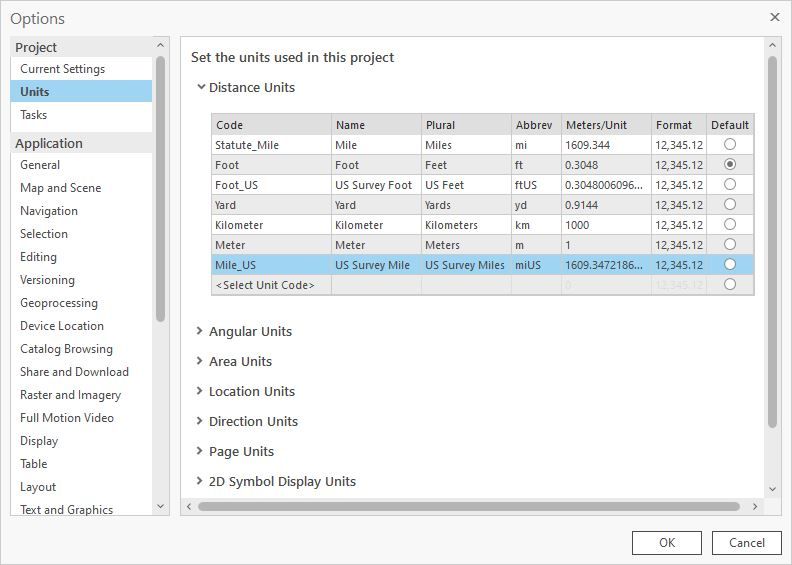Click the horizontal scrollbar thumb

pyautogui.click(x=469, y=506)
